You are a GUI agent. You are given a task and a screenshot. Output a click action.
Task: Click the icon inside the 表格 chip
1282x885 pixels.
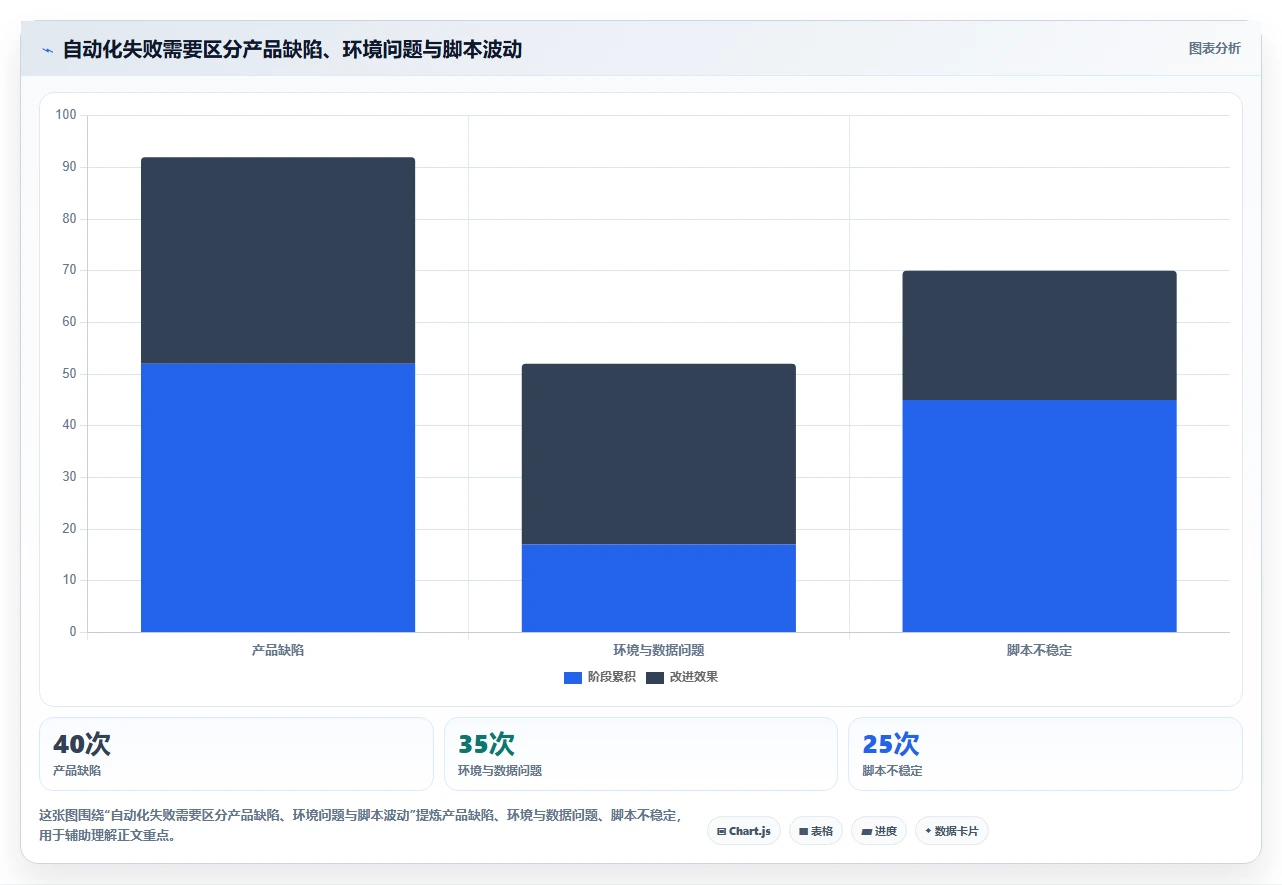click(x=803, y=832)
